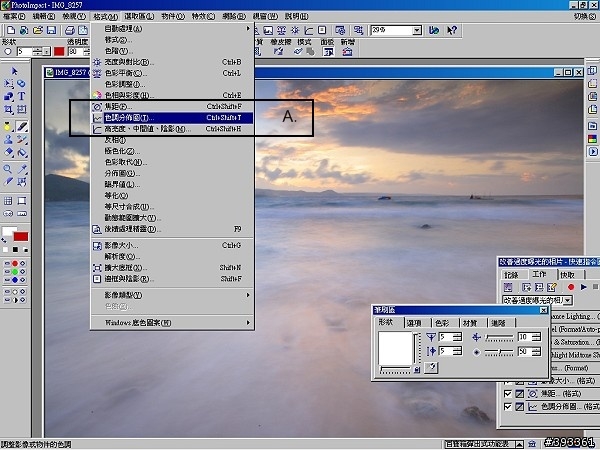Open the quick command task dropdown
This screenshot has height=450, width=600.
(568, 300)
